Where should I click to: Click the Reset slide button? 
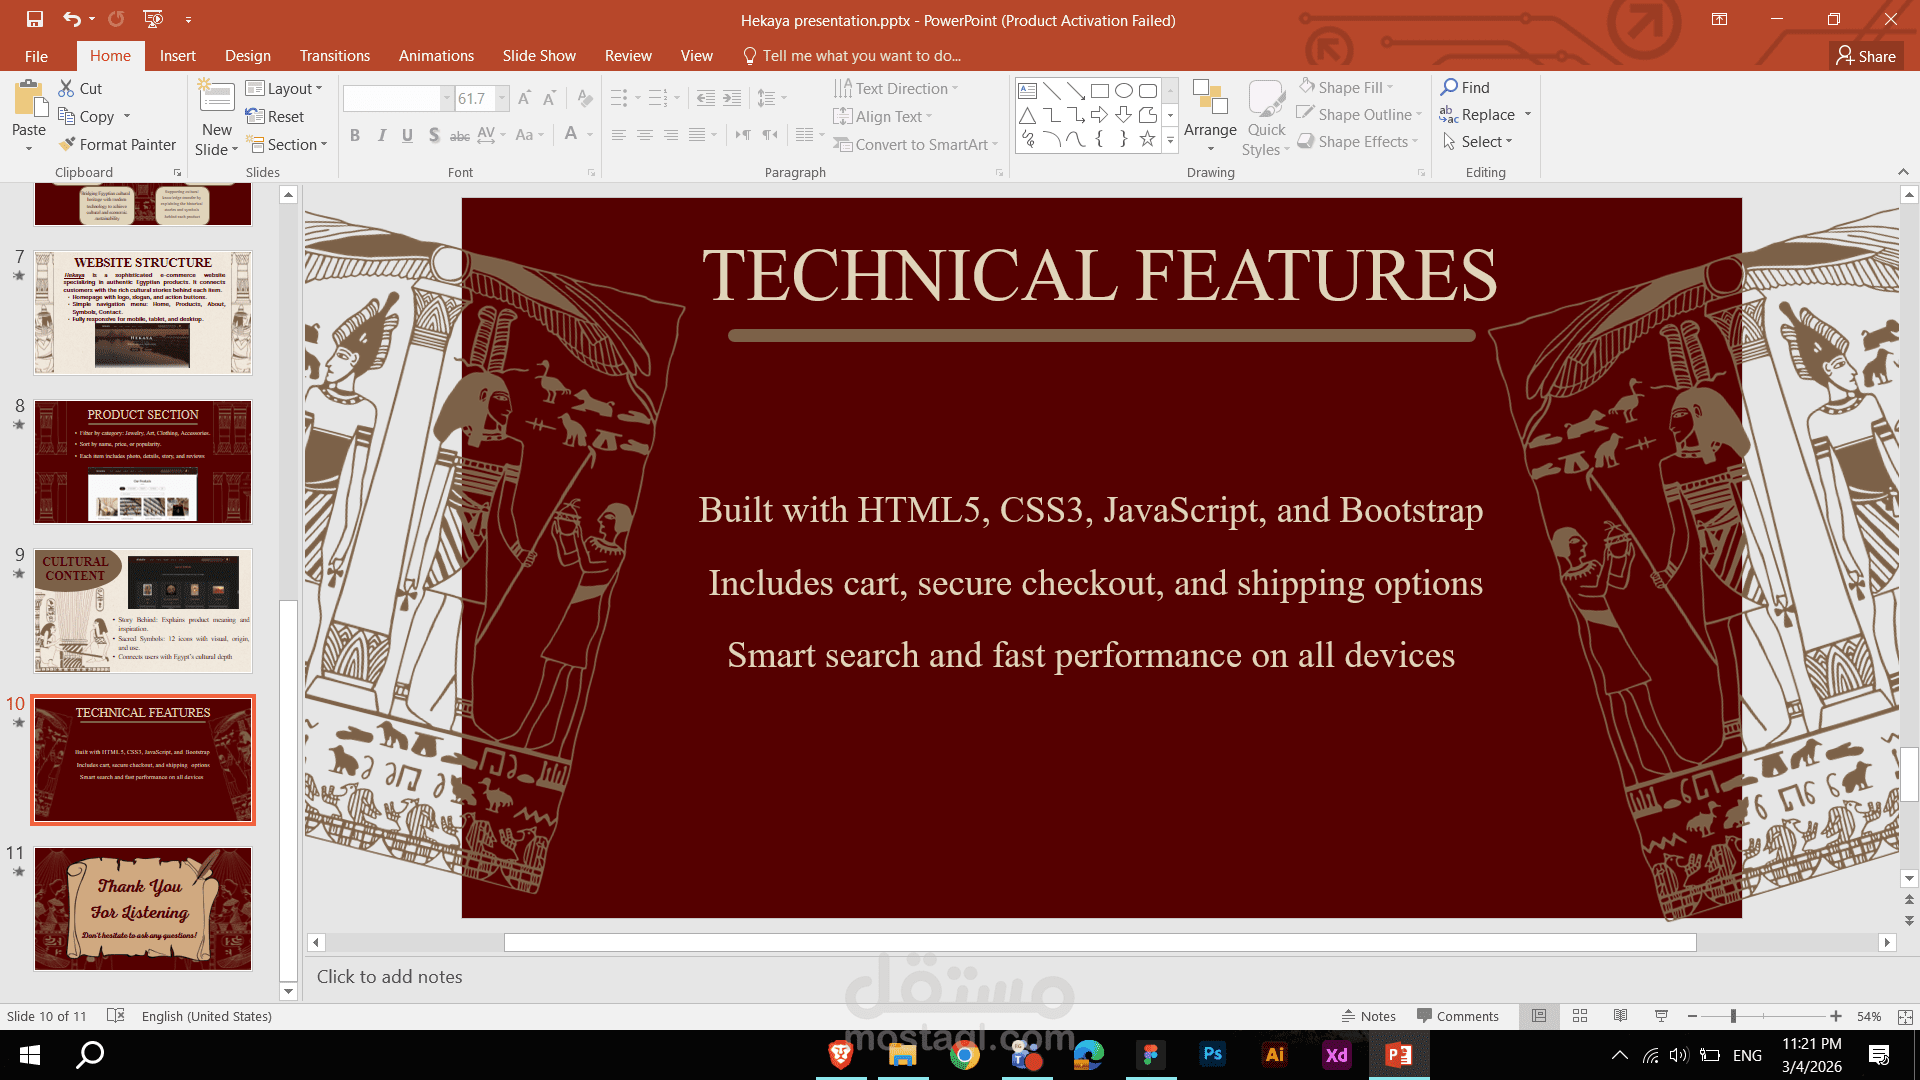(275, 117)
